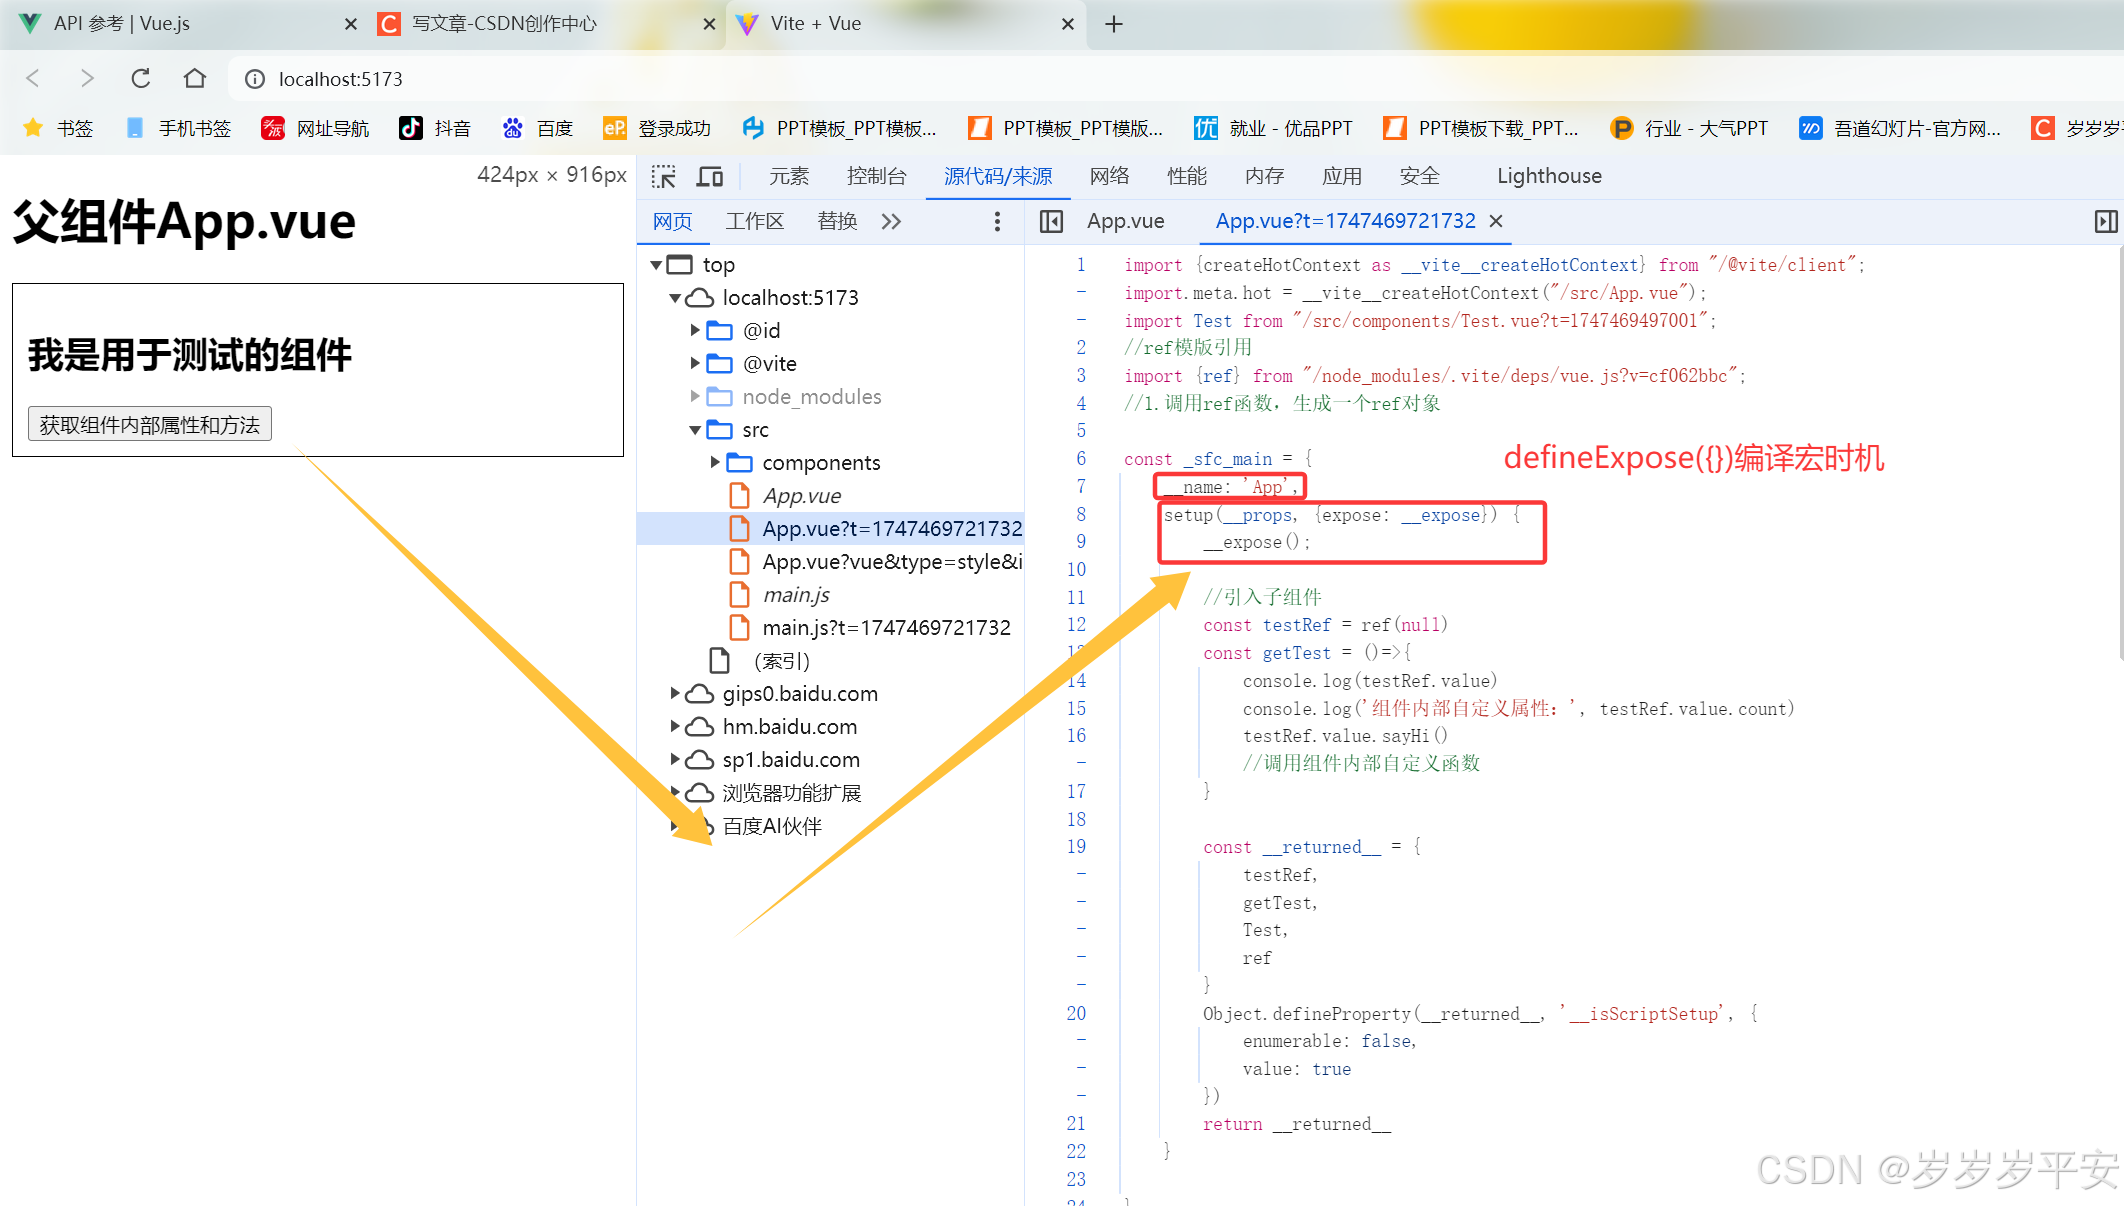
Task: Expand the @vite folder
Action: click(695, 363)
